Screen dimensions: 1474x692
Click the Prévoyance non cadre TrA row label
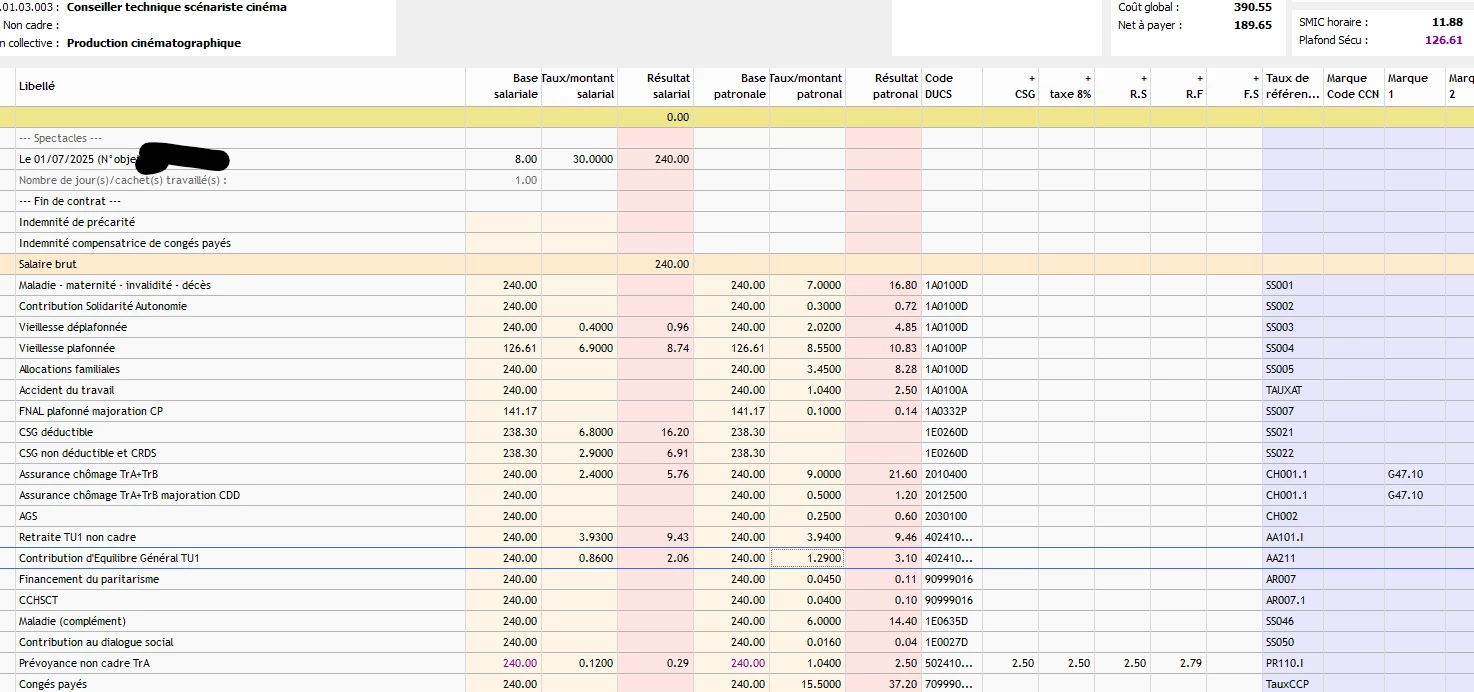84,663
